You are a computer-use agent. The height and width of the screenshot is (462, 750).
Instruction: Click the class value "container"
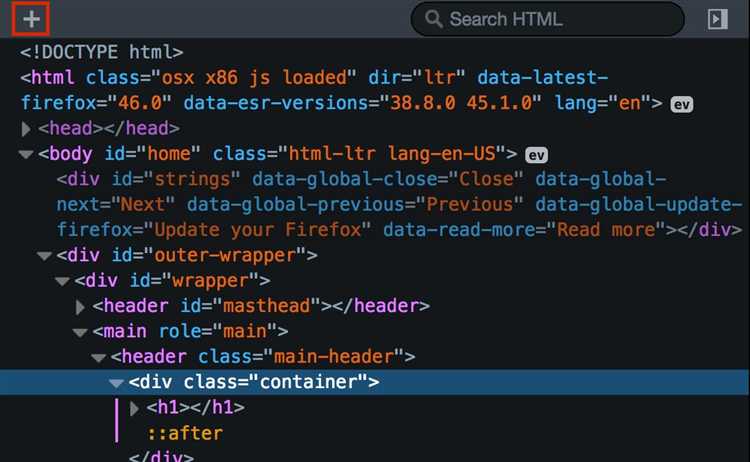tap(309, 382)
